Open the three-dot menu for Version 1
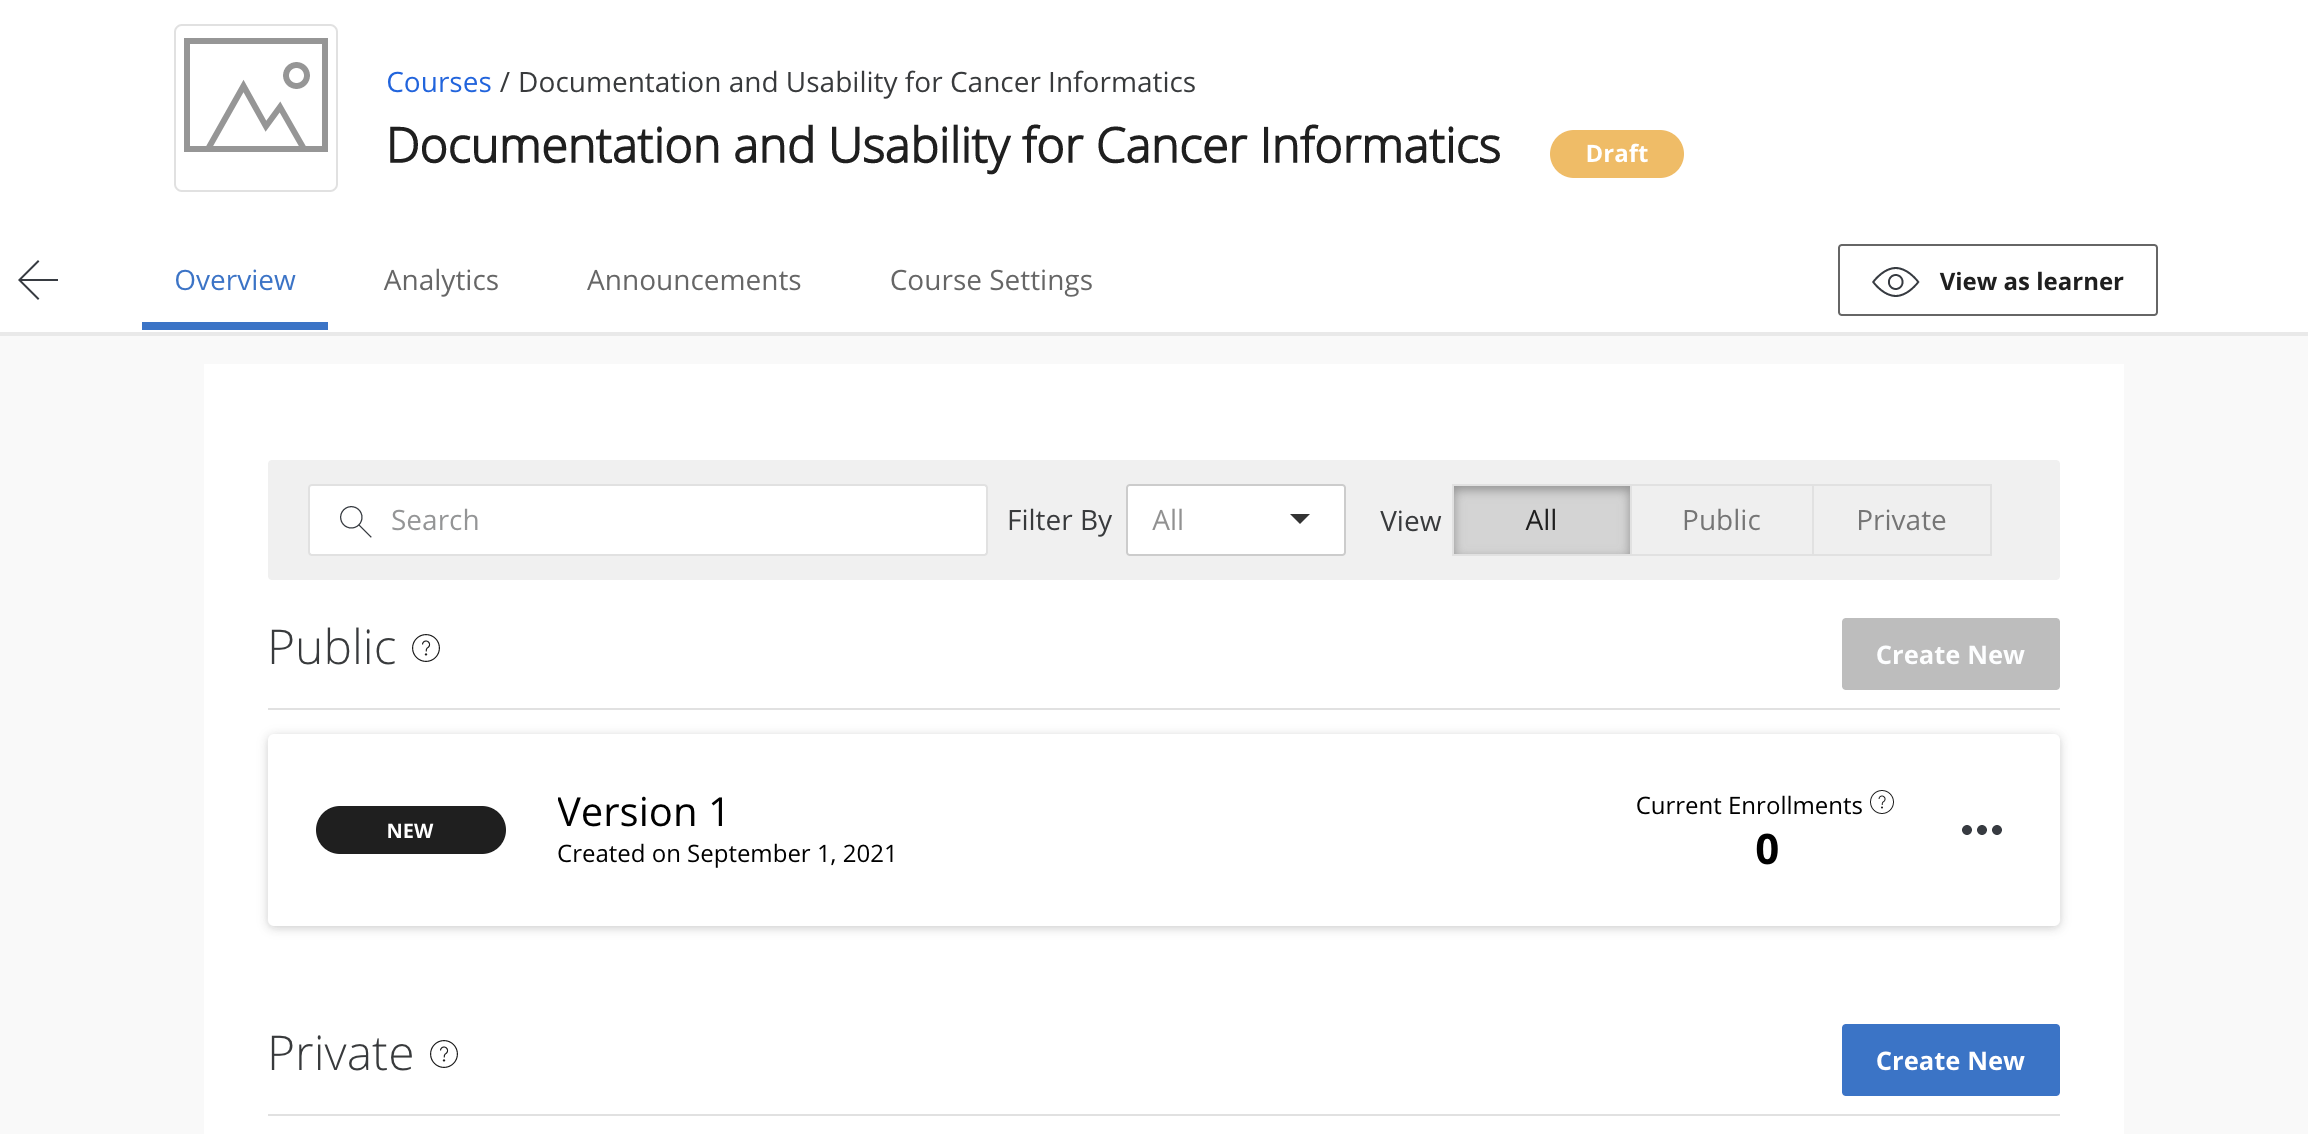This screenshot has height=1134, width=2308. coord(1981,830)
